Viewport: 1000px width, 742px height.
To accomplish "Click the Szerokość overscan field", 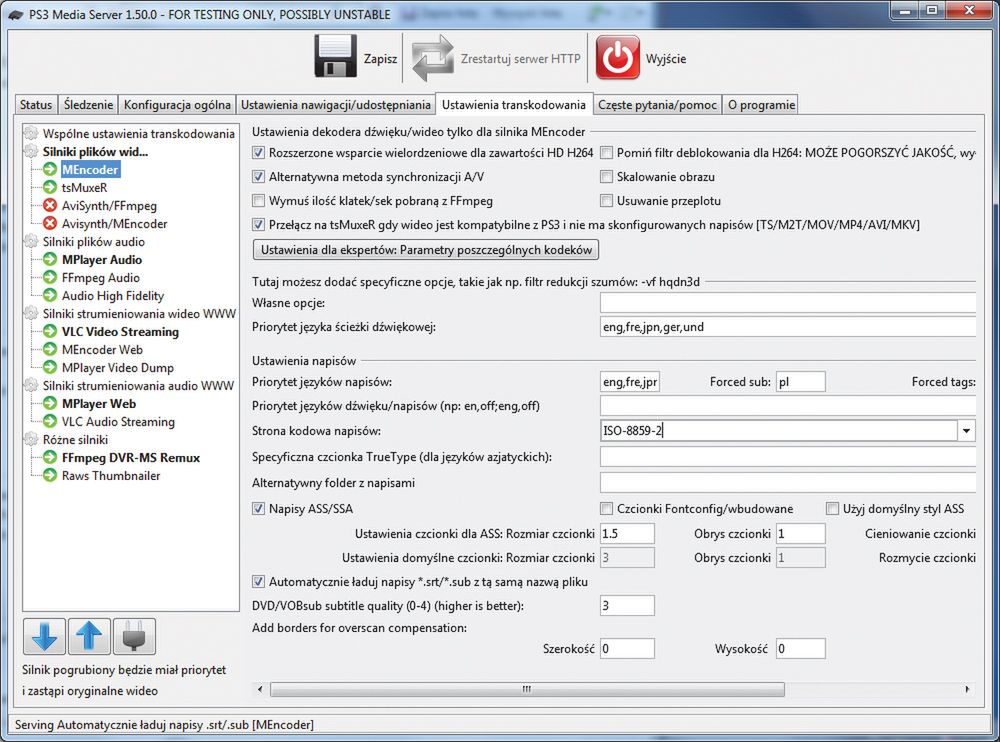I will tap(628, 649).
